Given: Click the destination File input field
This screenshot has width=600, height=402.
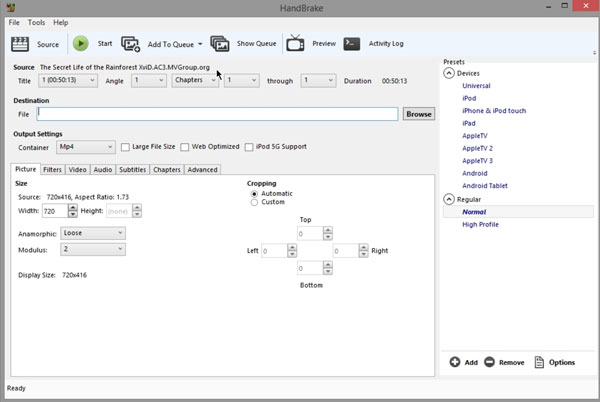Looking at the screenshot, I should 217,114.
